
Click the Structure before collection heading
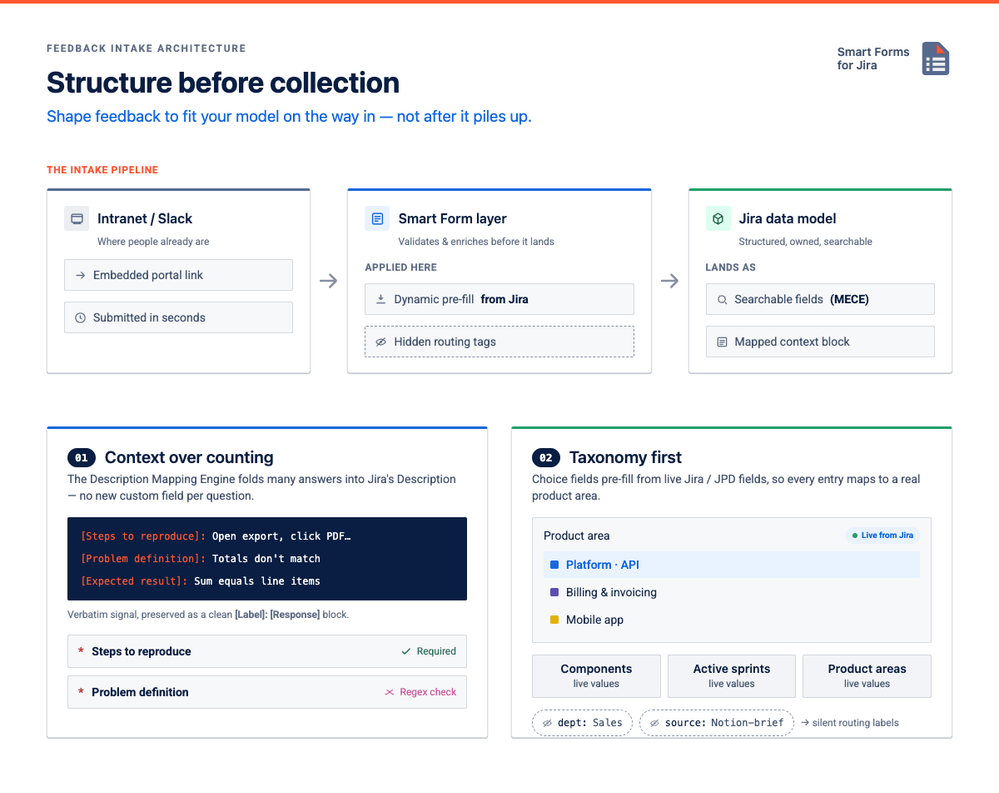click(223, 83)
